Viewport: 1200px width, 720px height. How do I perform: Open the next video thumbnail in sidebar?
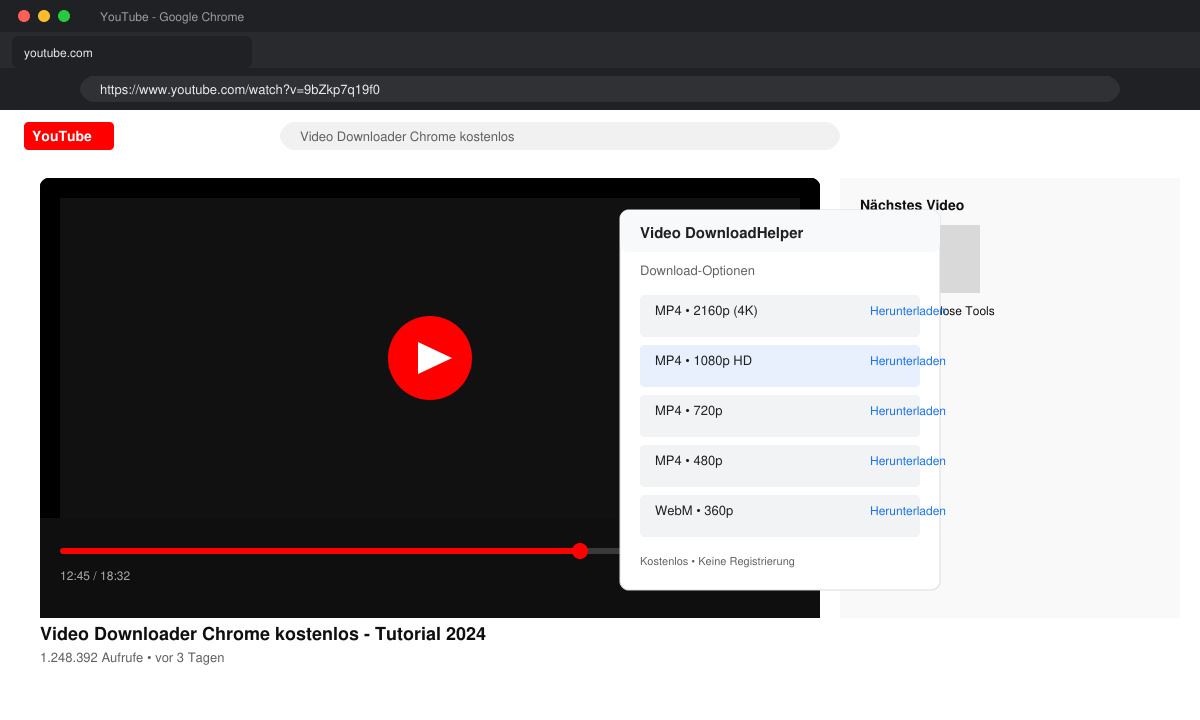pyautogui.click(x=960, y=259)
